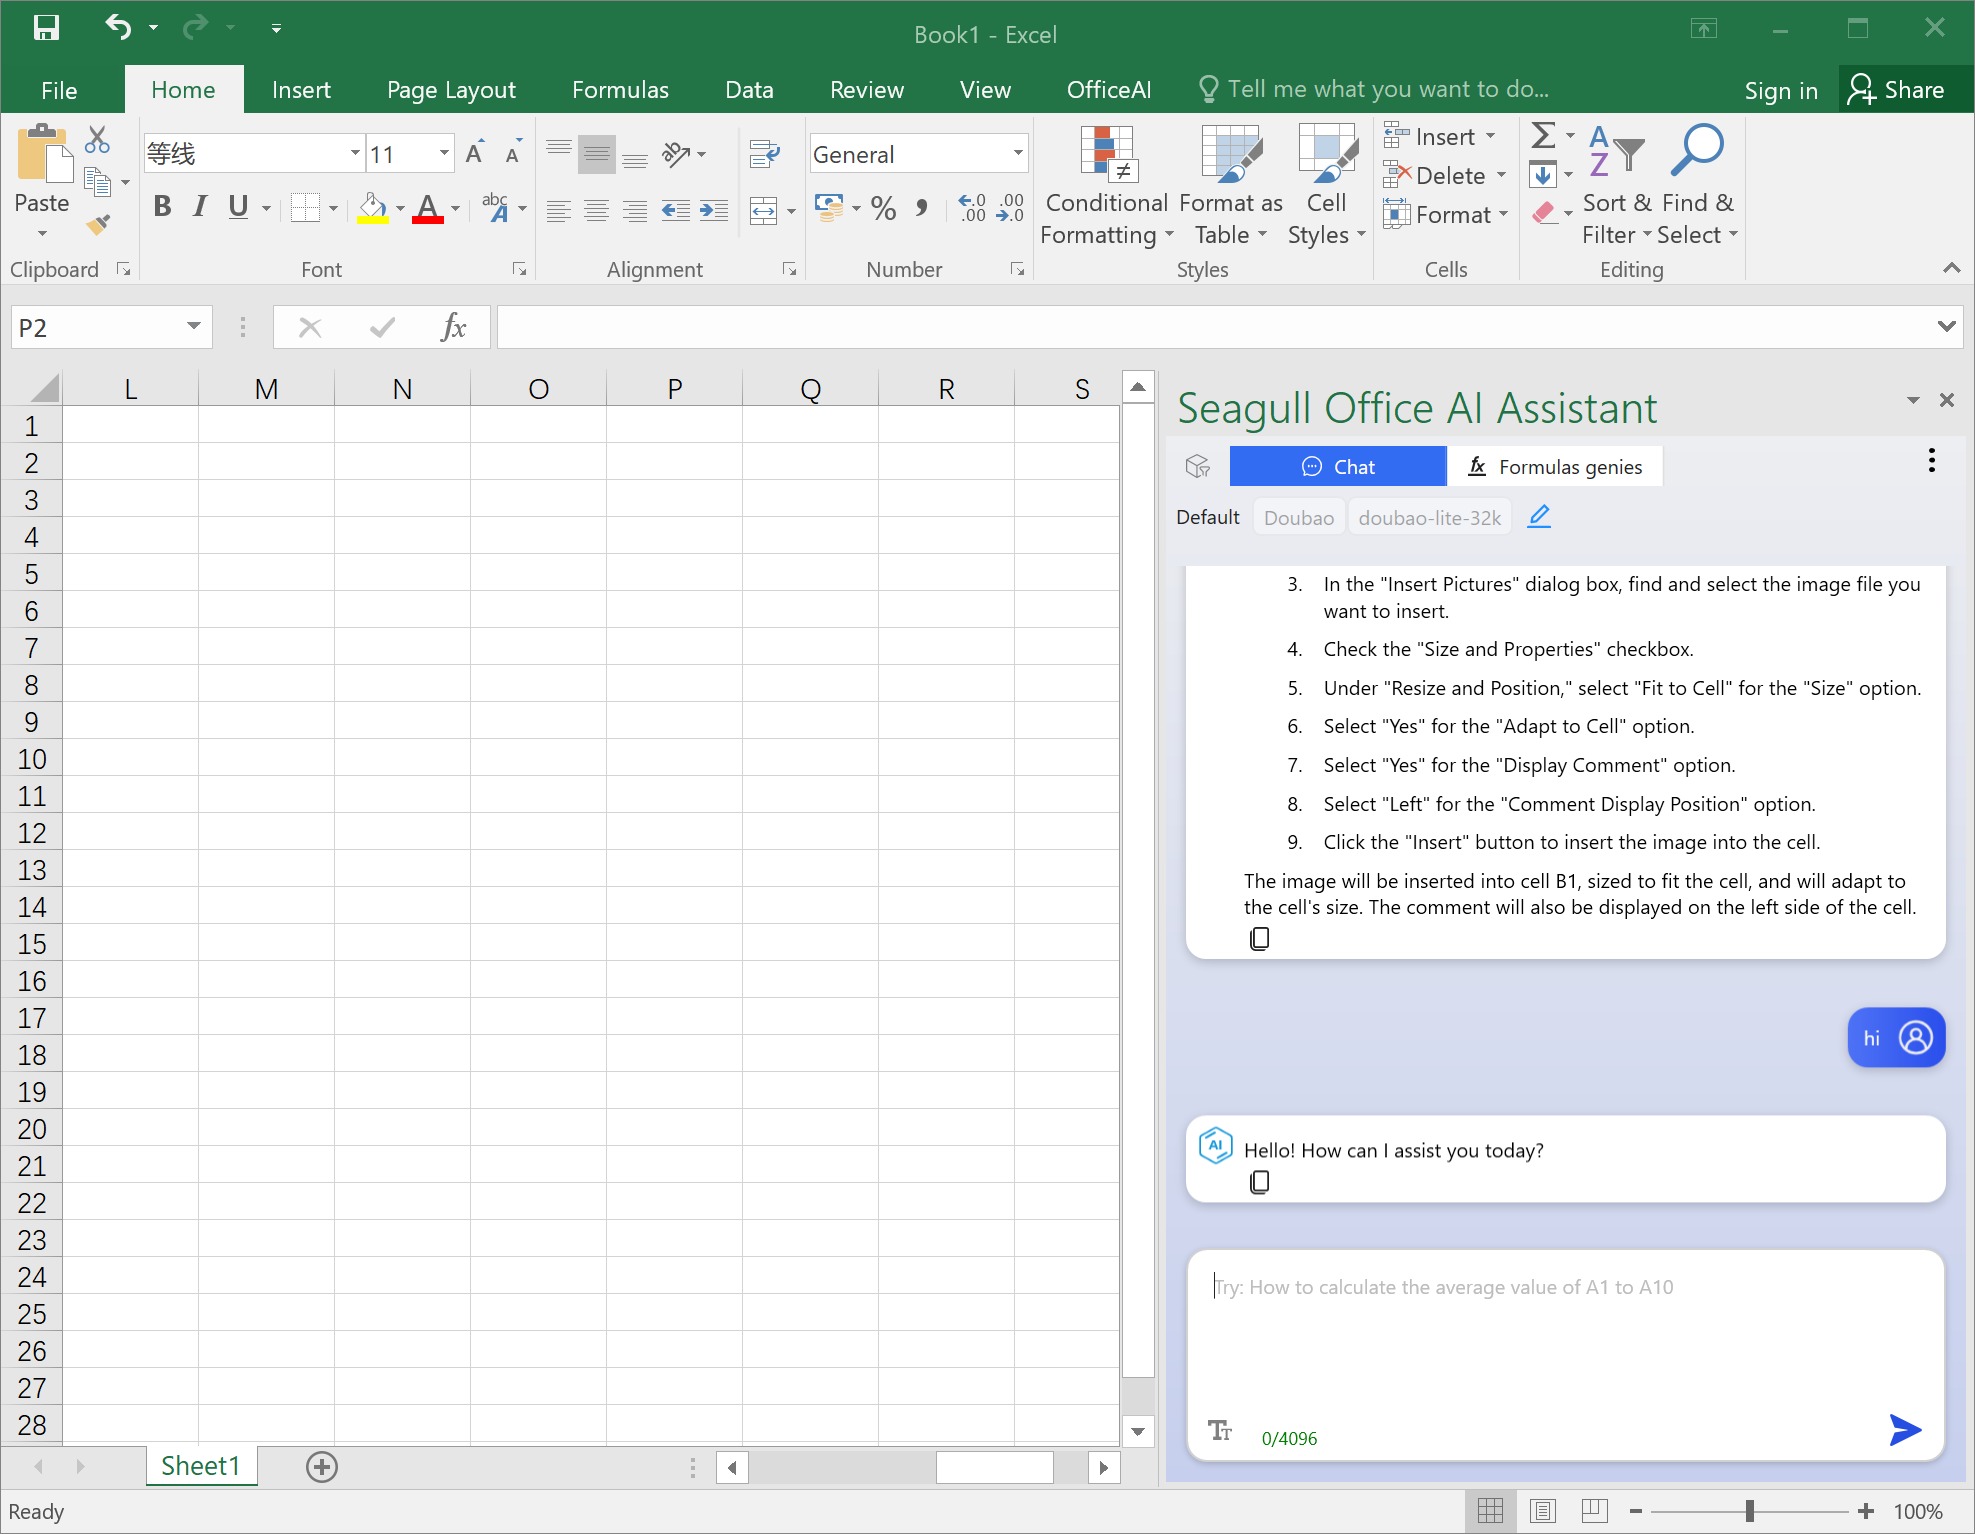Click the Sort & Filter button

click(1617, 187)
